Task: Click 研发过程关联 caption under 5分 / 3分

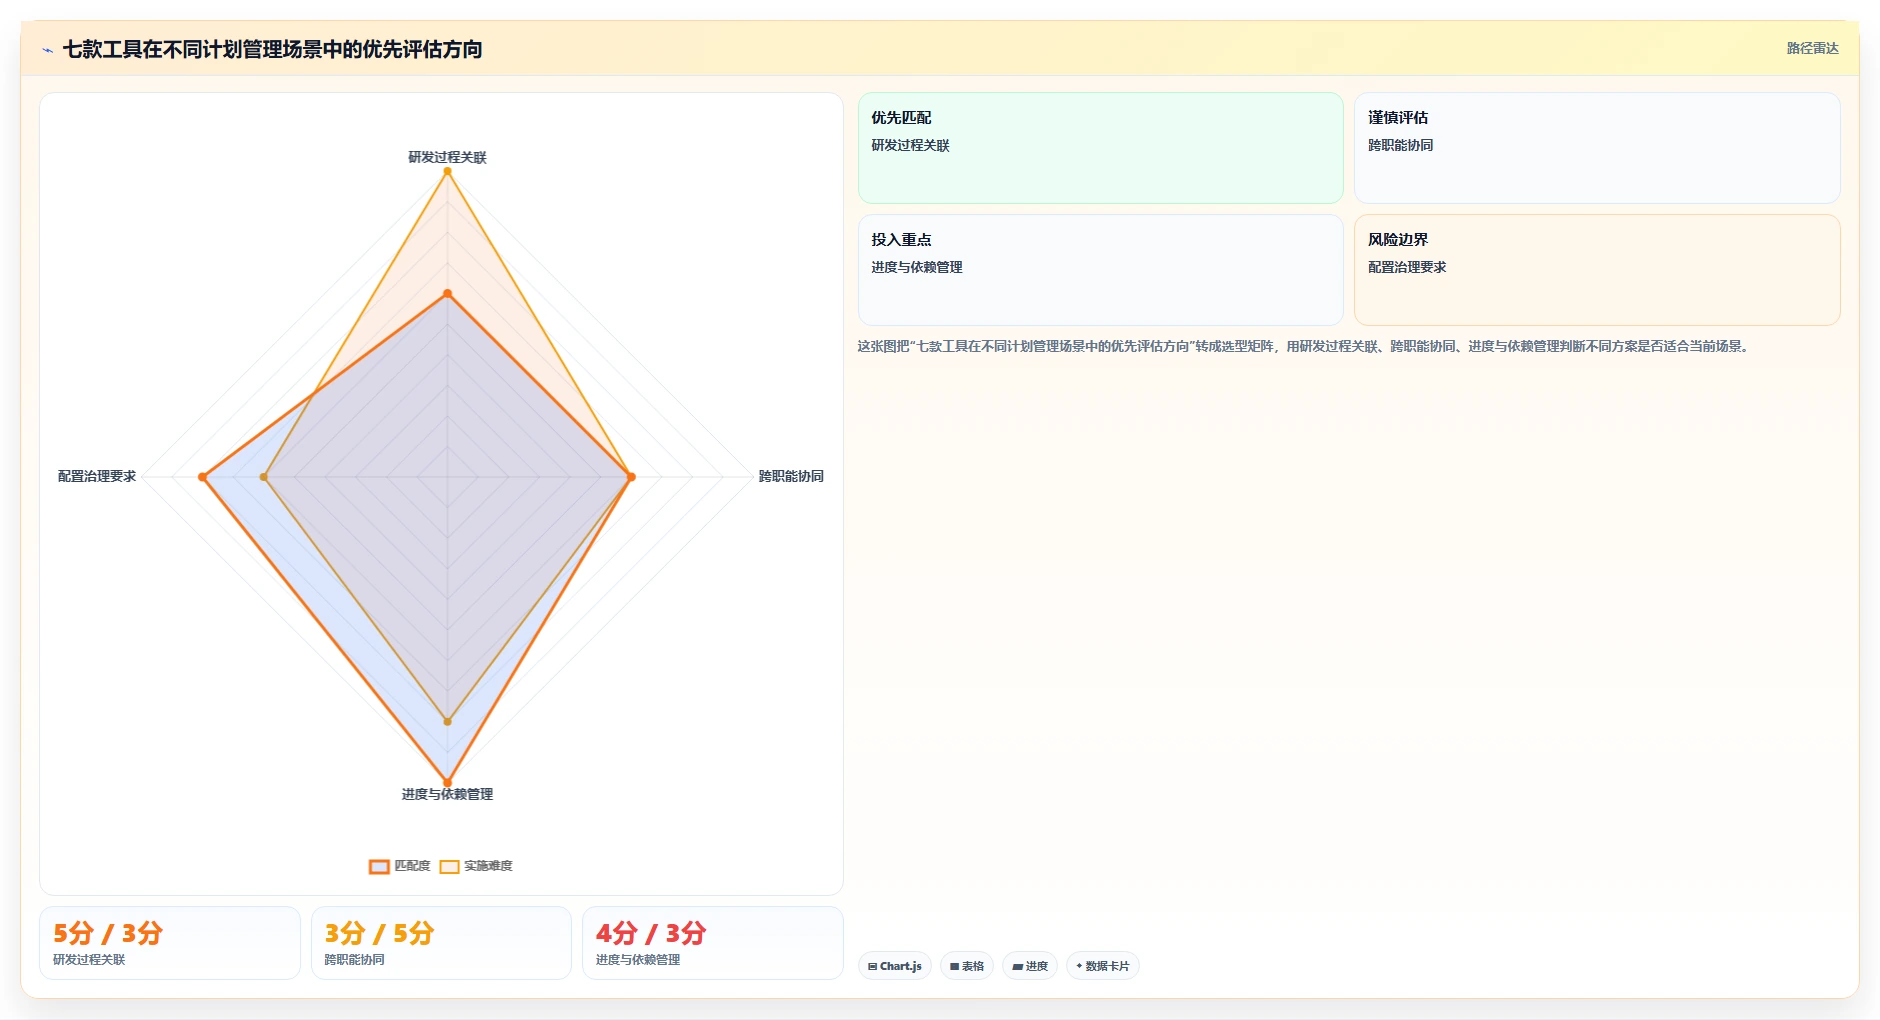Action: (89, 960)
